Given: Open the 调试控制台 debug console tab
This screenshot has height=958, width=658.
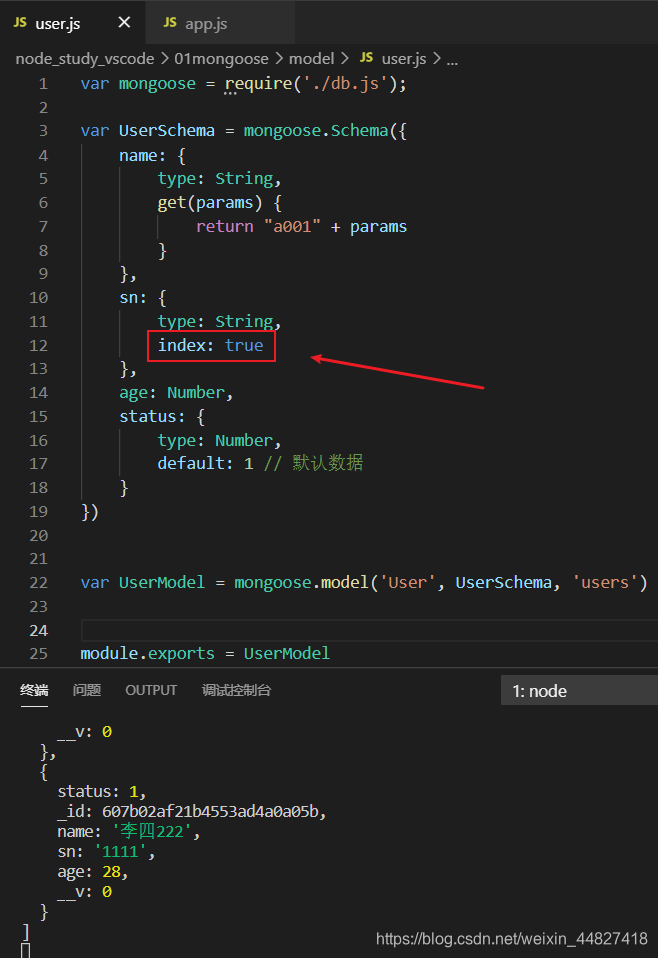Looking at the screenshot, I should coord(236,690).
